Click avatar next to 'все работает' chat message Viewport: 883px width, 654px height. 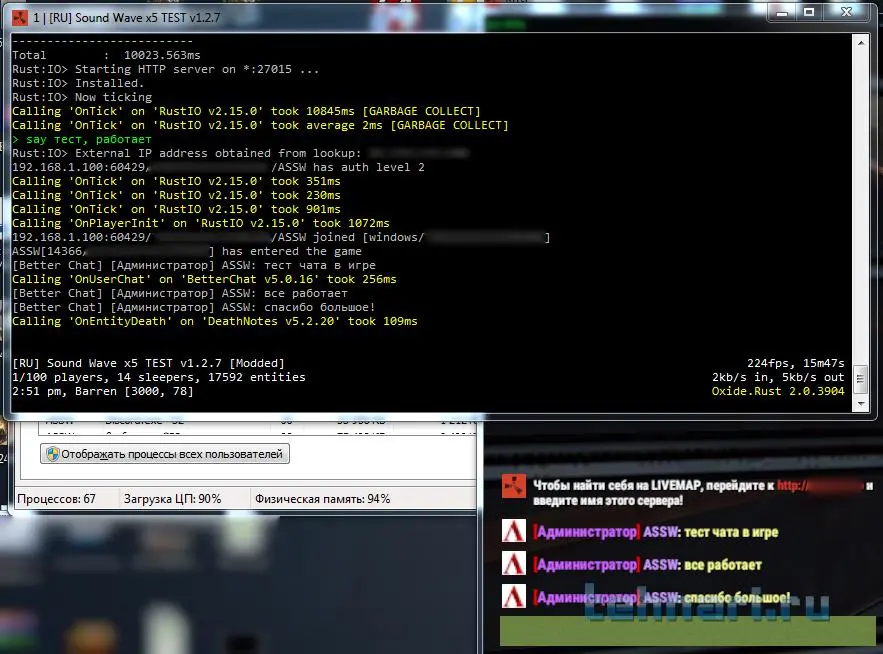pos(514,564)
